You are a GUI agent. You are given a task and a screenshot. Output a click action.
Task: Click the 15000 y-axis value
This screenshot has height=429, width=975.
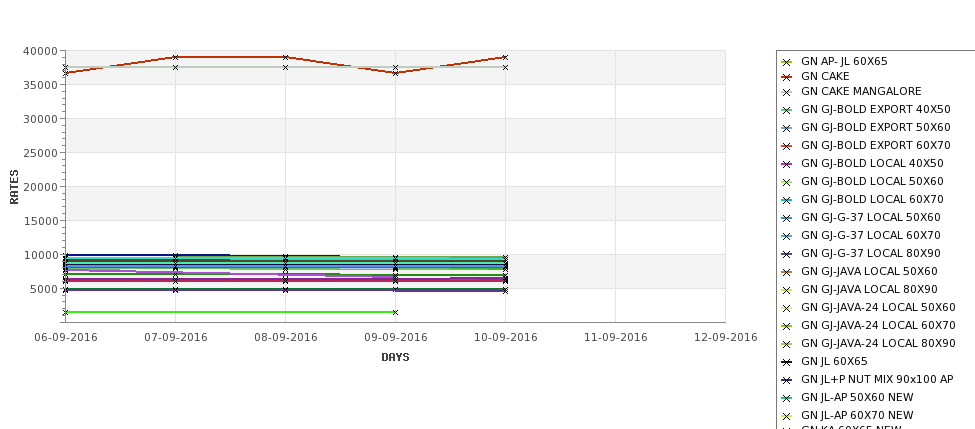pos(41,221)
